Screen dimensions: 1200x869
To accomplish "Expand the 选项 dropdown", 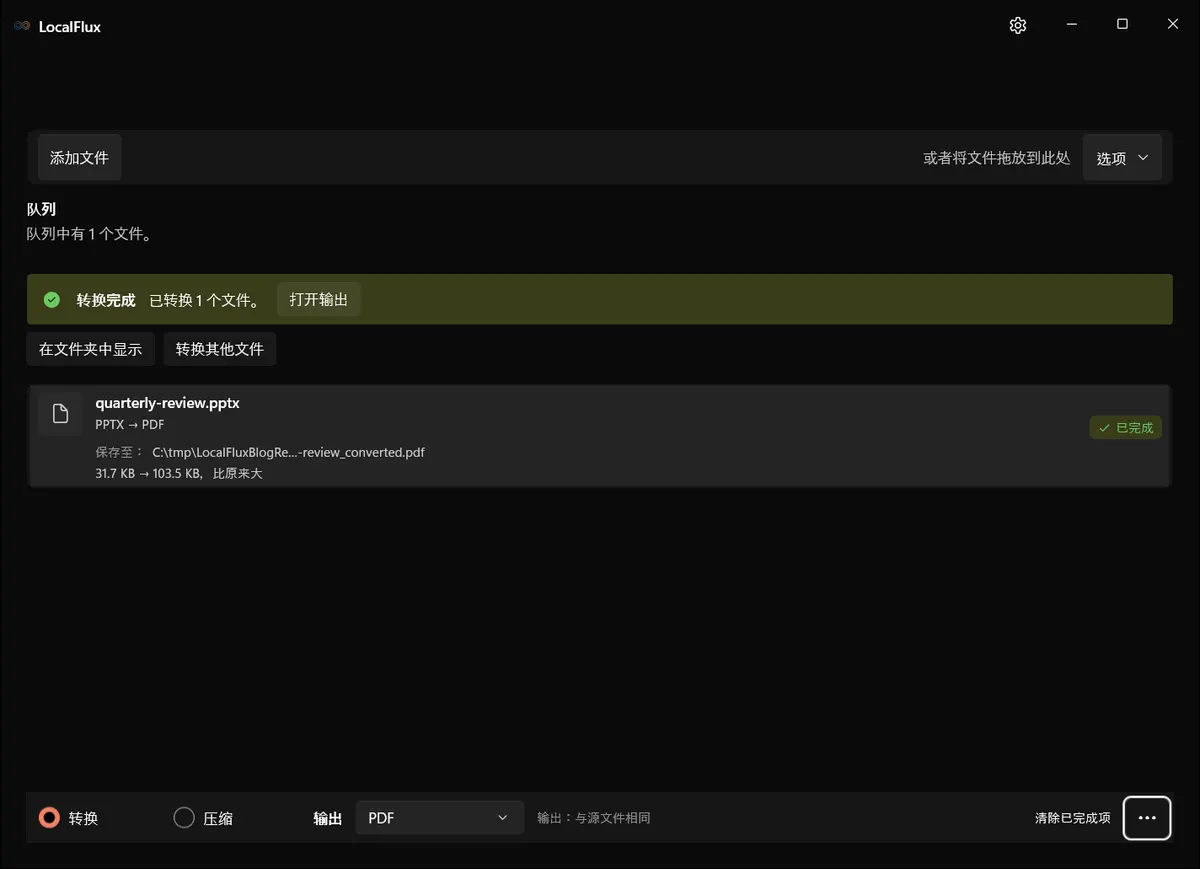I will click(x=1122, y=158).
